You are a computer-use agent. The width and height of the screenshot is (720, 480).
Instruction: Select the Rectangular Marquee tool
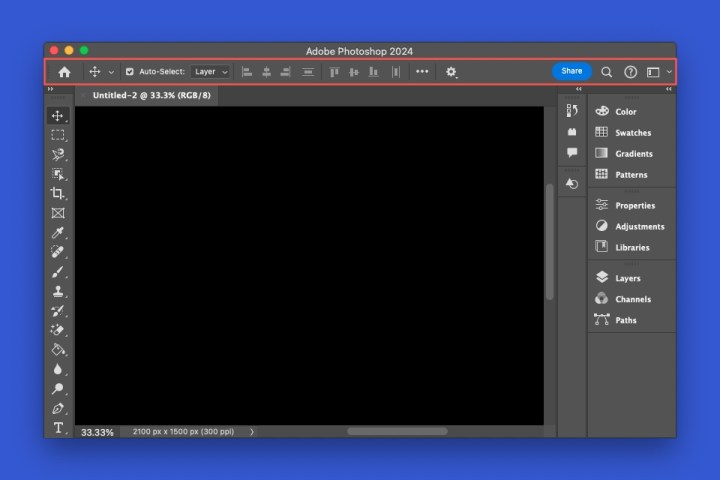[58, 135]
